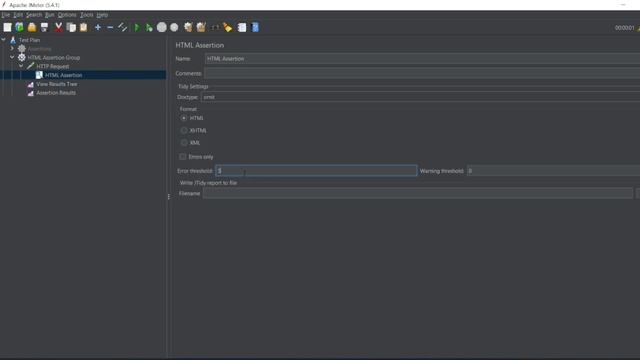Select the XHTML format radio button
640x360 pixels.
point(184,131)
